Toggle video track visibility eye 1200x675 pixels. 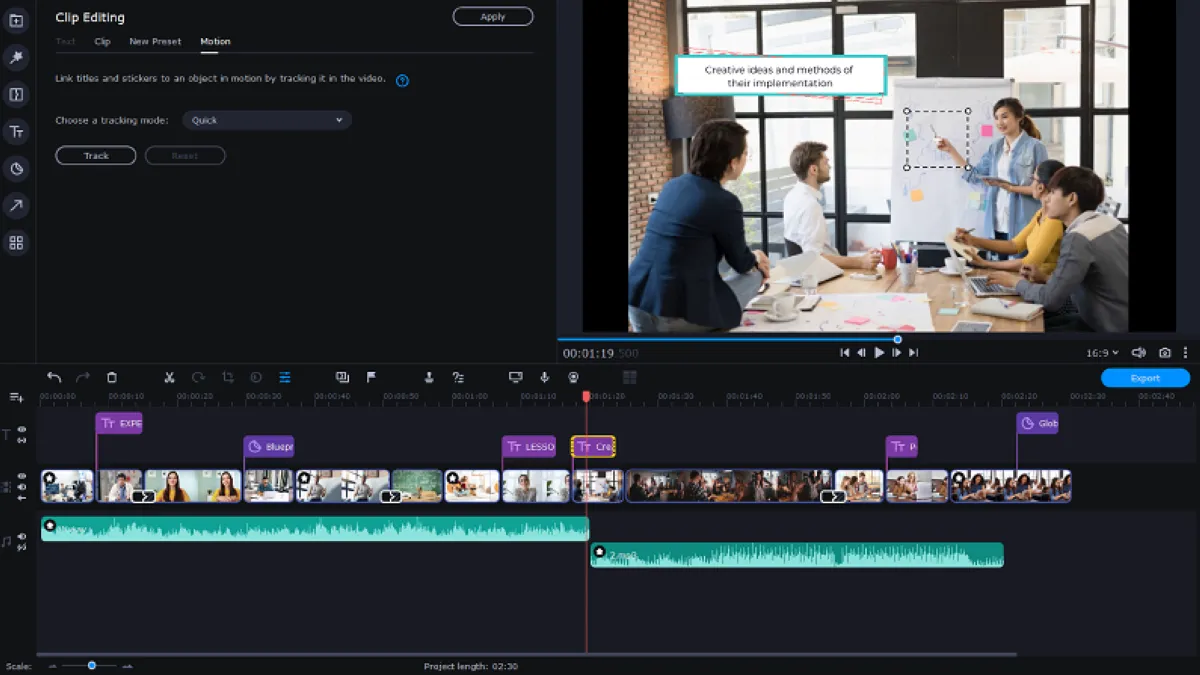coord(21,477)
